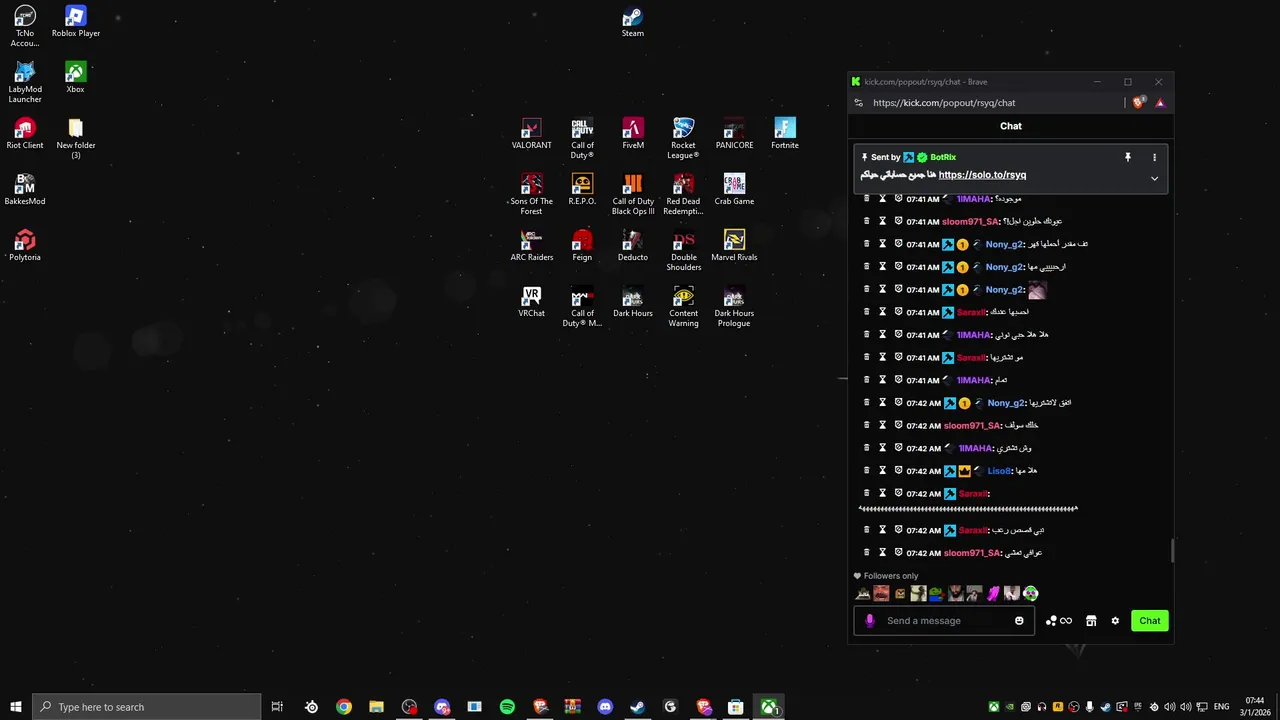Open Google Chrome from the taskbar

click(344, 707)
